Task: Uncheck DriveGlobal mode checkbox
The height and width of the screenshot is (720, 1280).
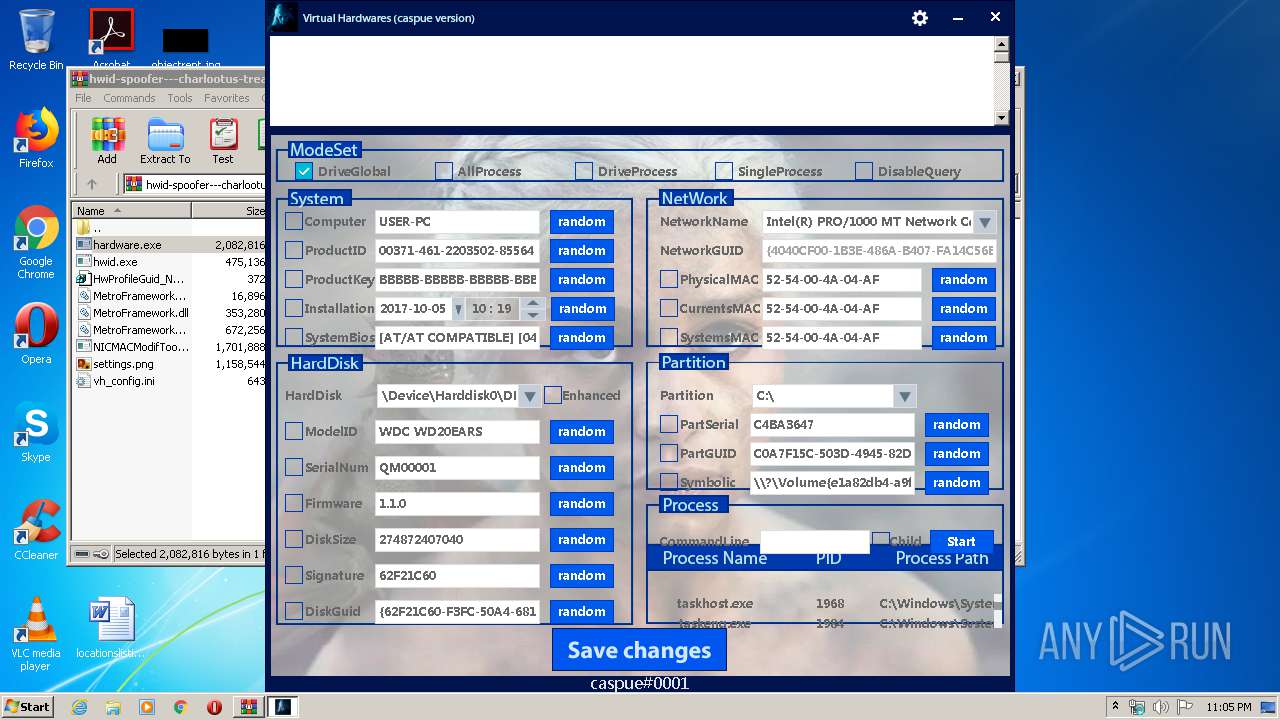Action: coord(304,171)
